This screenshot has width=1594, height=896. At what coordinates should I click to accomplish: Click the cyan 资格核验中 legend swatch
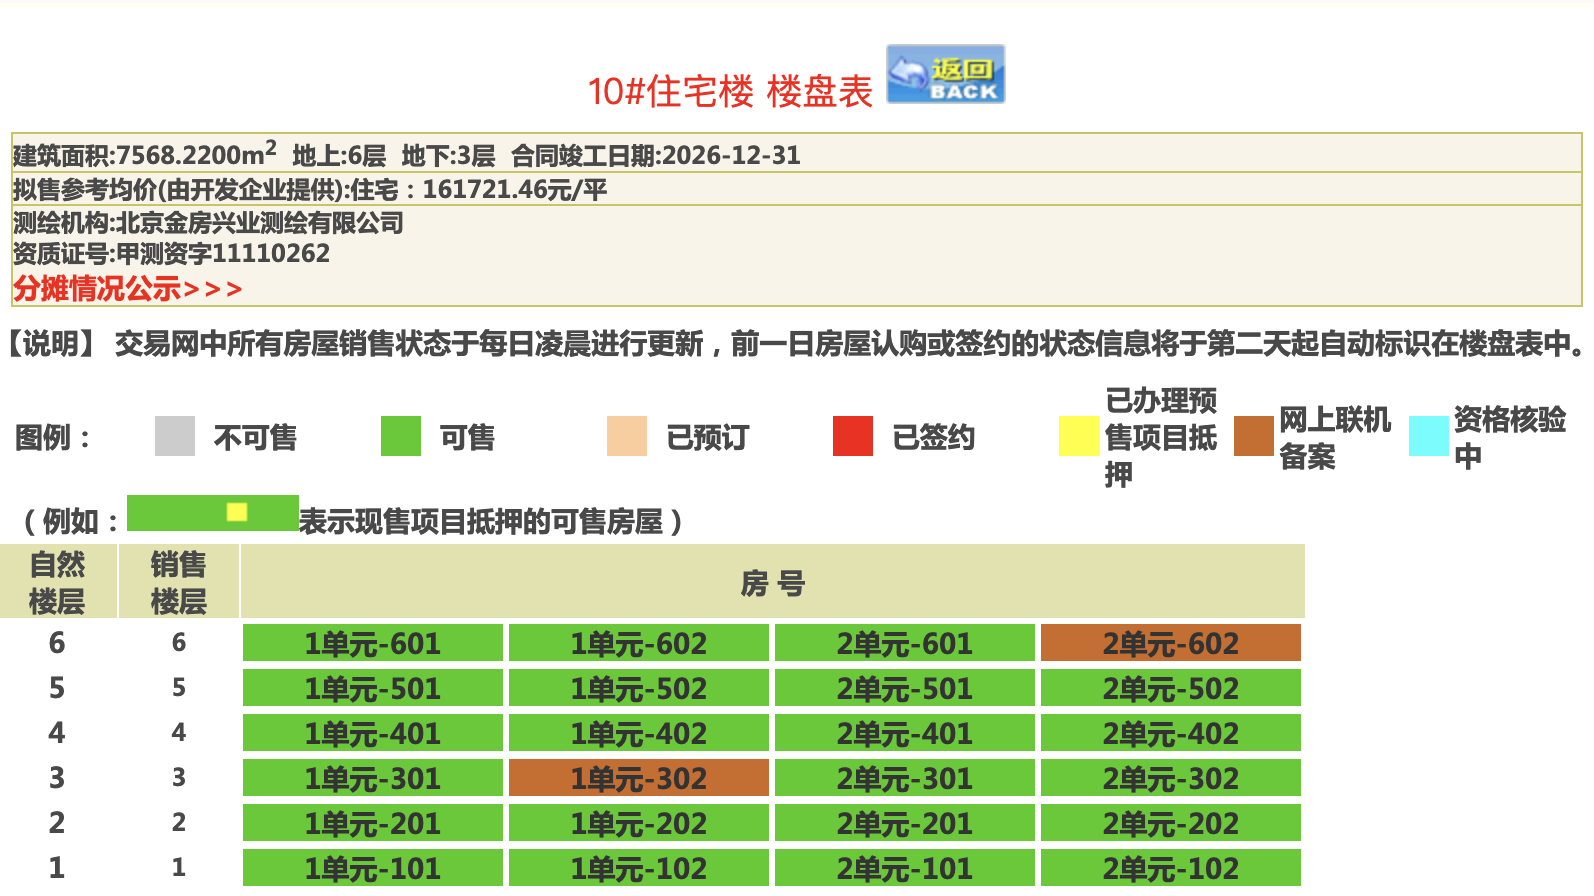(1428, 436)
